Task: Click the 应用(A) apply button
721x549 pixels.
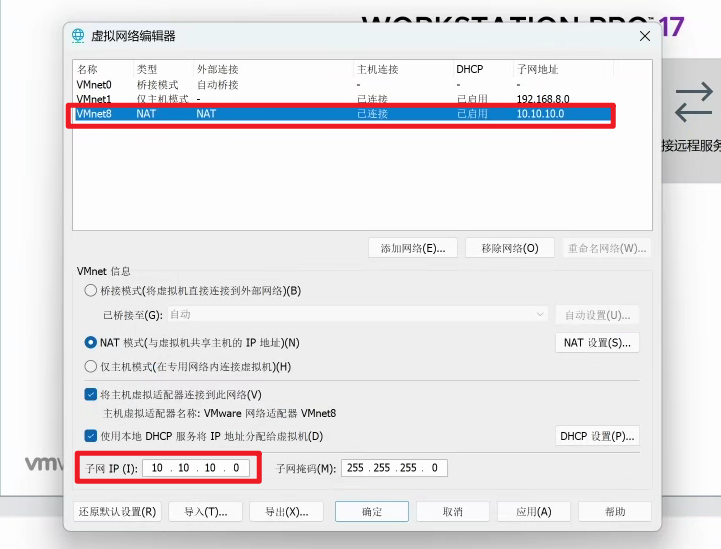Action: point(533,511)
